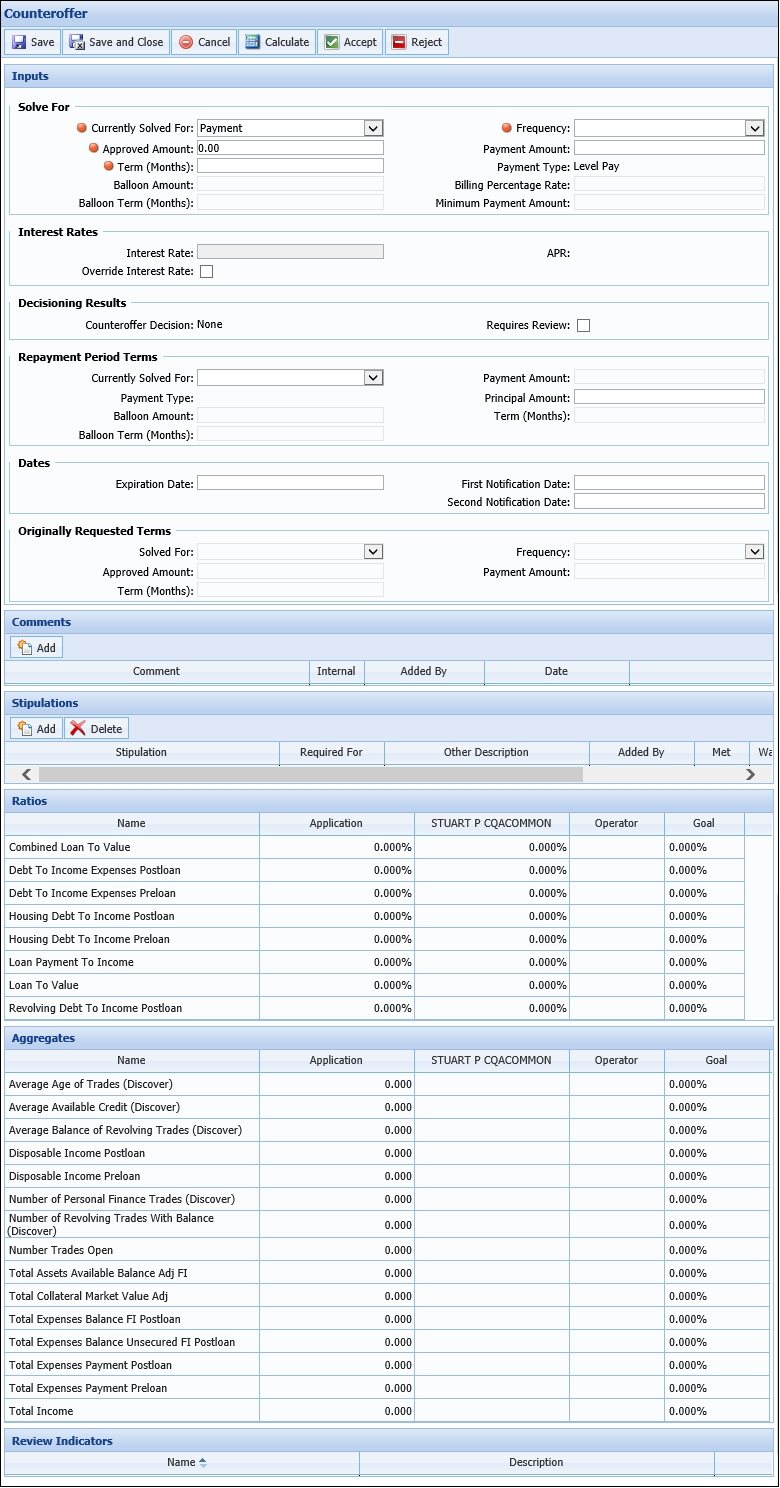This screenshot has height=1488, width=780.
Task: Click the Principal Amount input field
Action: [x=669, y=397]
